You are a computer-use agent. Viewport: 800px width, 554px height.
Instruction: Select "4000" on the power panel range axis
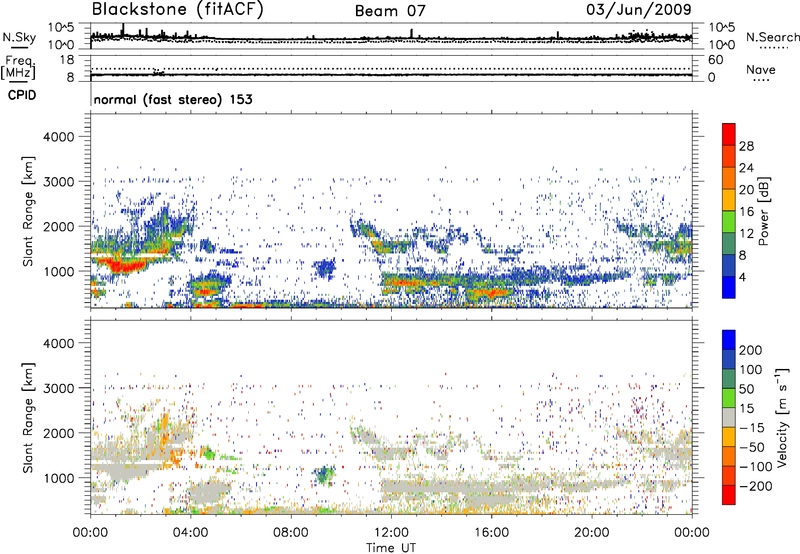click(59, 137)
